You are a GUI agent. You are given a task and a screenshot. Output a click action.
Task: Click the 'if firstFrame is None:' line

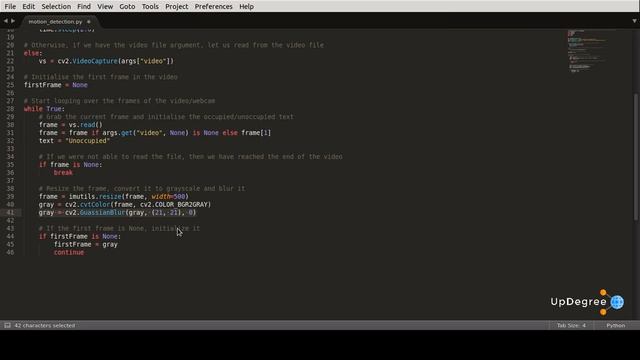(80, 236)
